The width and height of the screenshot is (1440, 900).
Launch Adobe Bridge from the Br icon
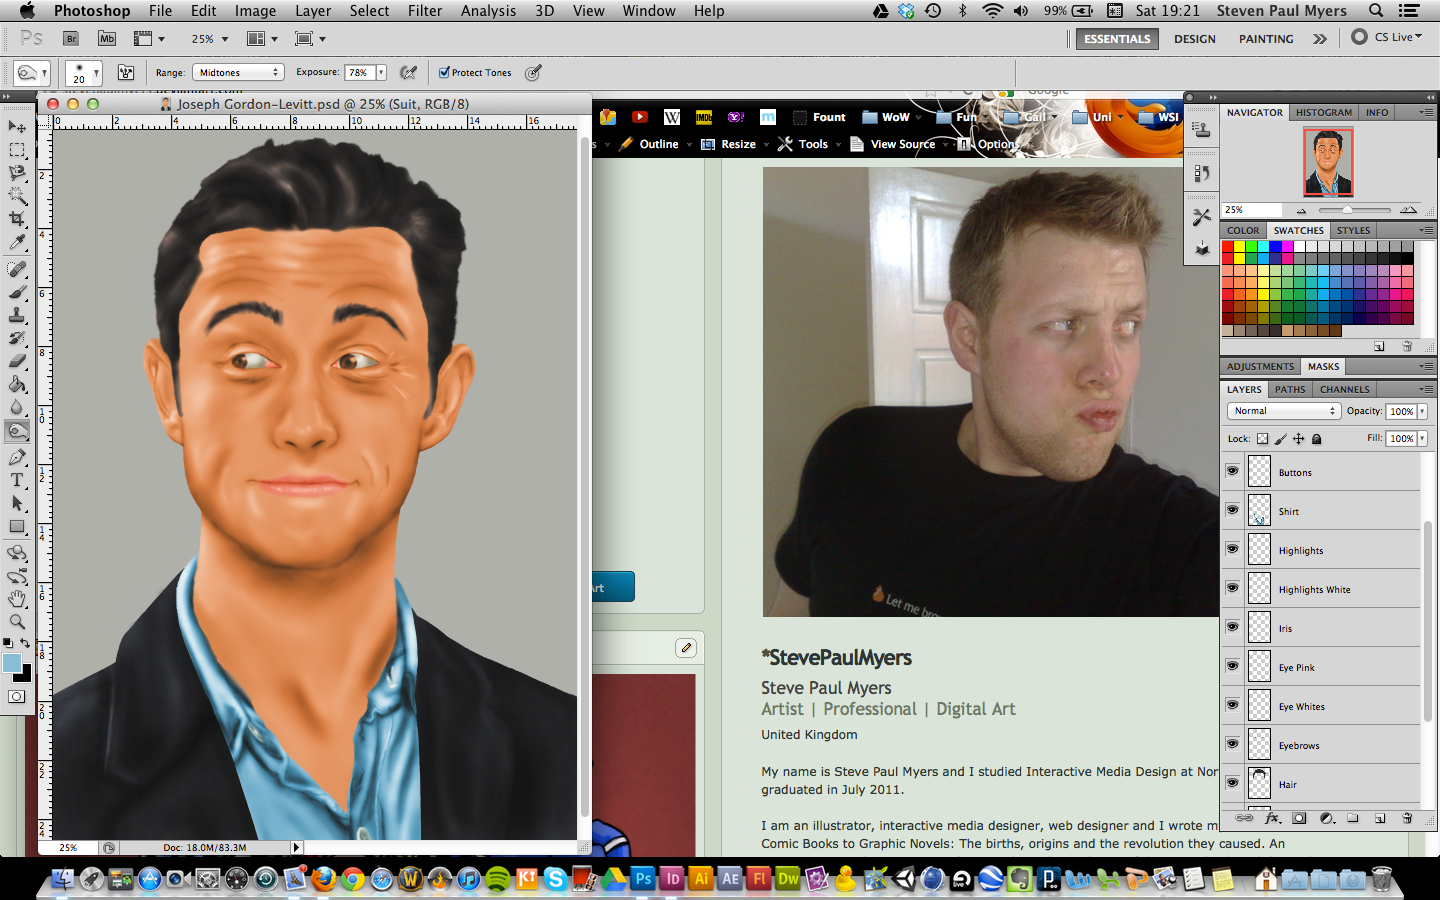(x=71, y=39)
